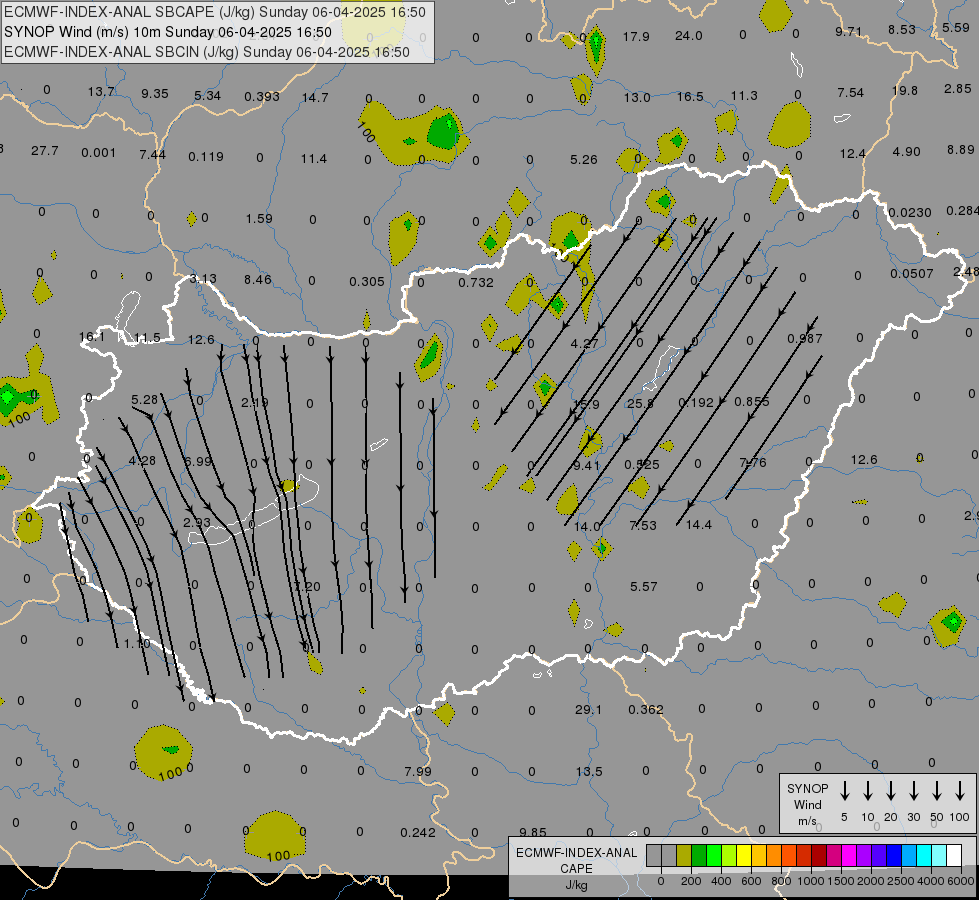Click the grid value 1.59

pos(259,219)
